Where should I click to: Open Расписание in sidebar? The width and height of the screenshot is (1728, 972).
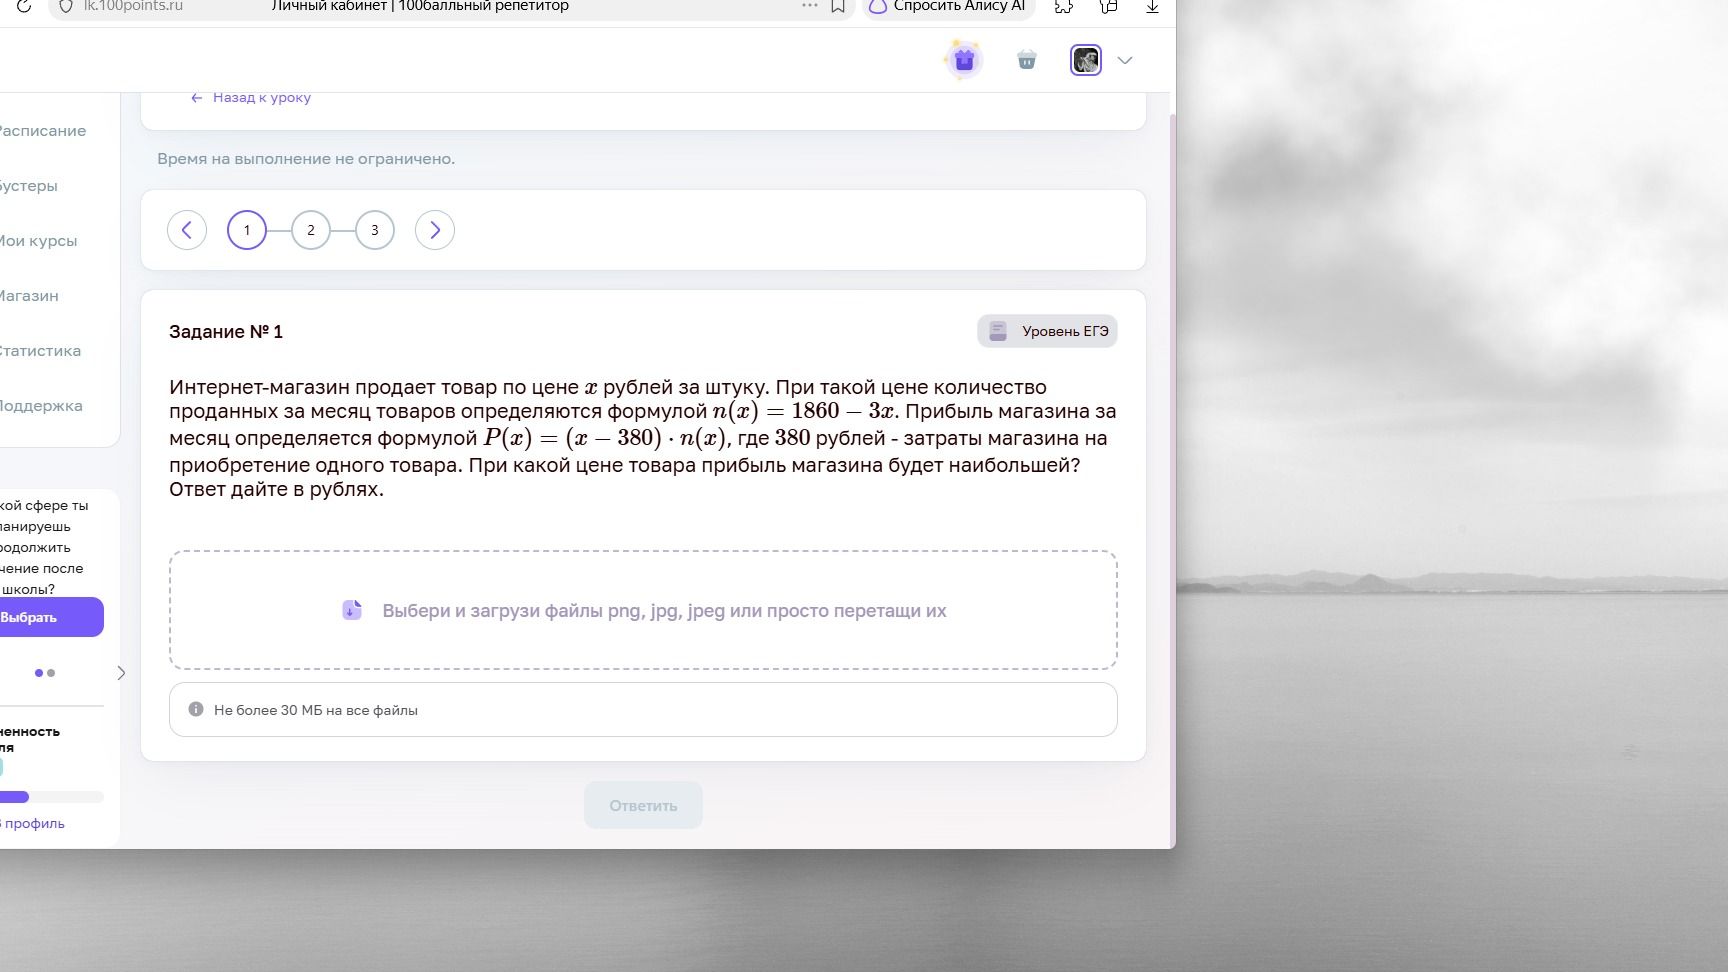pos(41,131)
